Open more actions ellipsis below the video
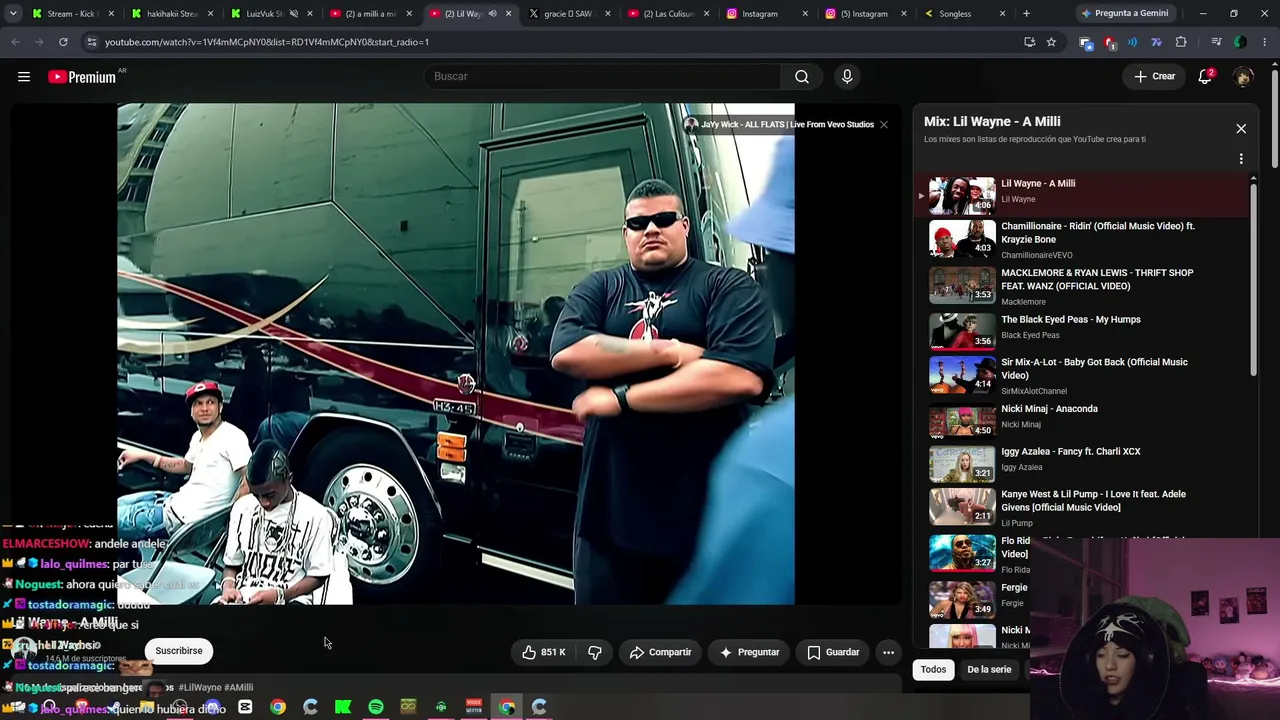 coord(888,652)
